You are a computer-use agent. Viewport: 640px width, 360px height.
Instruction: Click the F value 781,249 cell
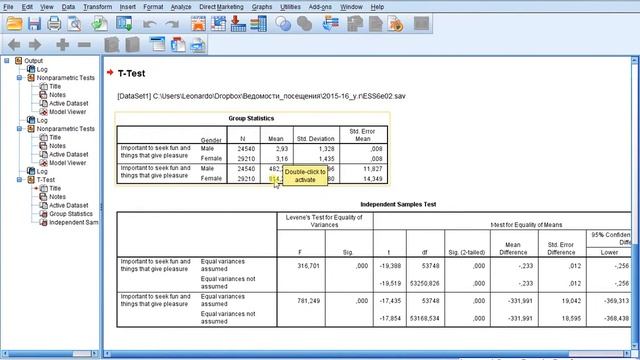pos(301,301)
